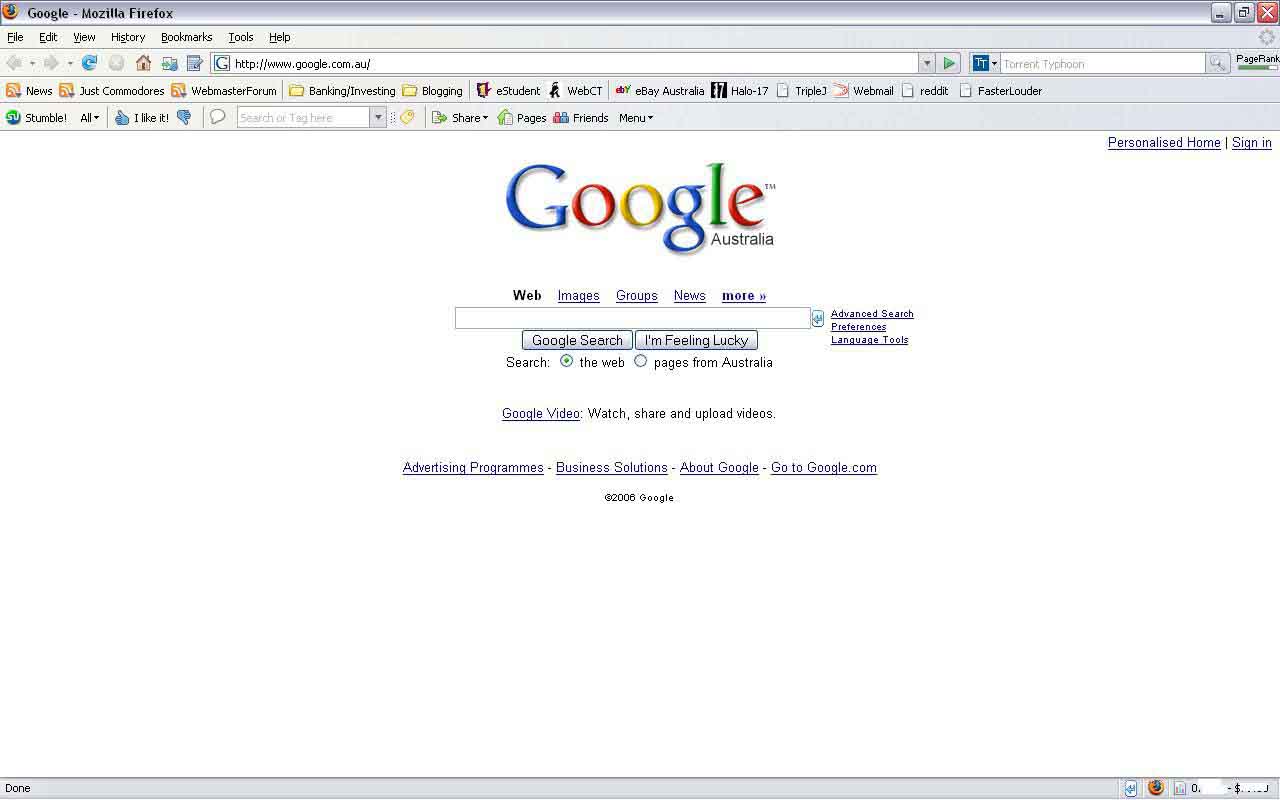Open the StumbleUpon Menu dropdown
Image resolution: width=1280 pixels, height=800 pixels.
(636, 118)
